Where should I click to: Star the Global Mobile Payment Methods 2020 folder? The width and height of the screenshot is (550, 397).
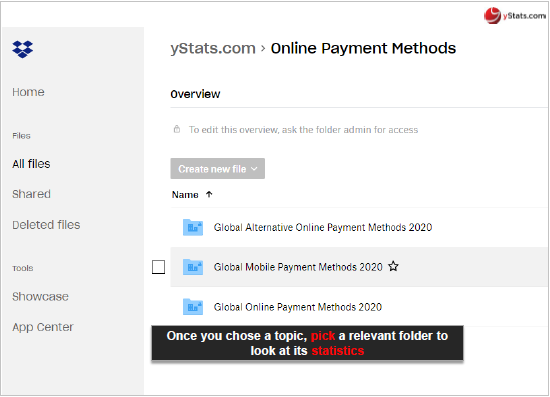click(394, 267)
